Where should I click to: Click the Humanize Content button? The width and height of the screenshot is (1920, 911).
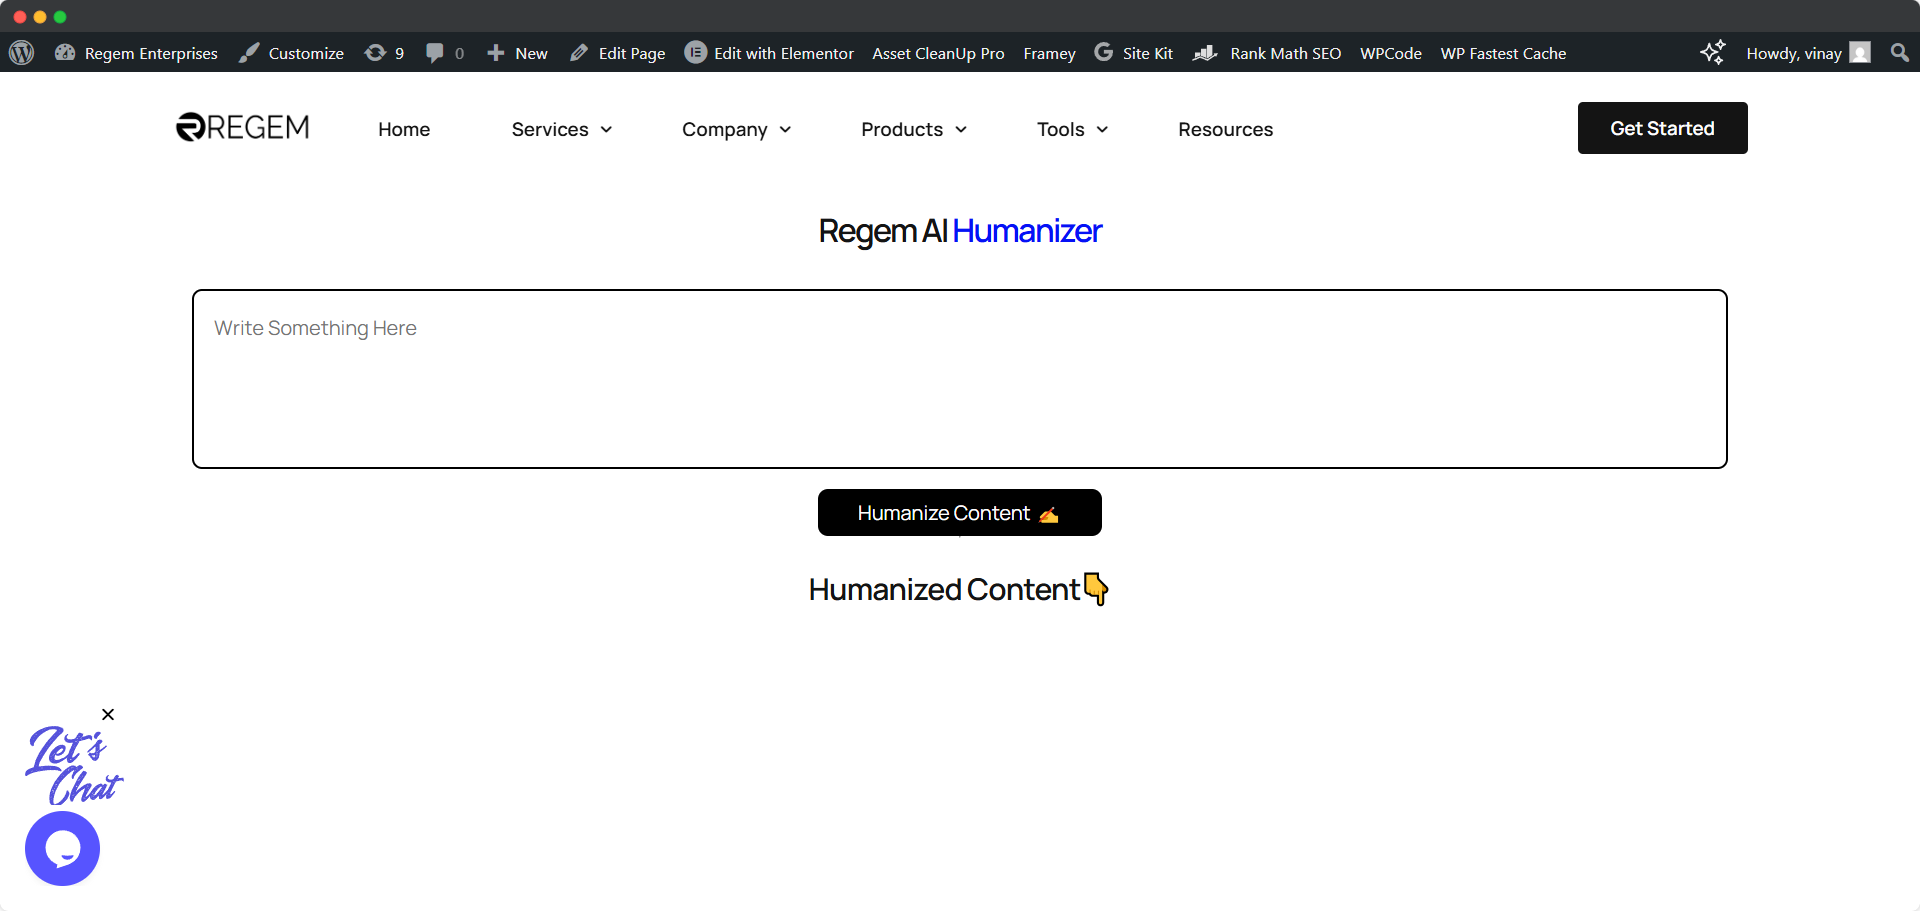(960, 512)
